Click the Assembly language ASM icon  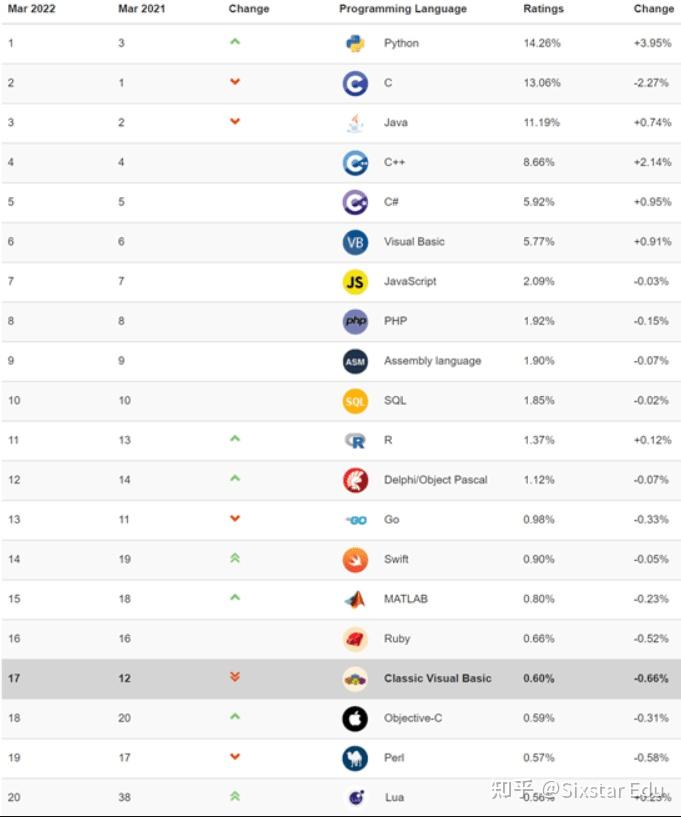tap(355, 361)
